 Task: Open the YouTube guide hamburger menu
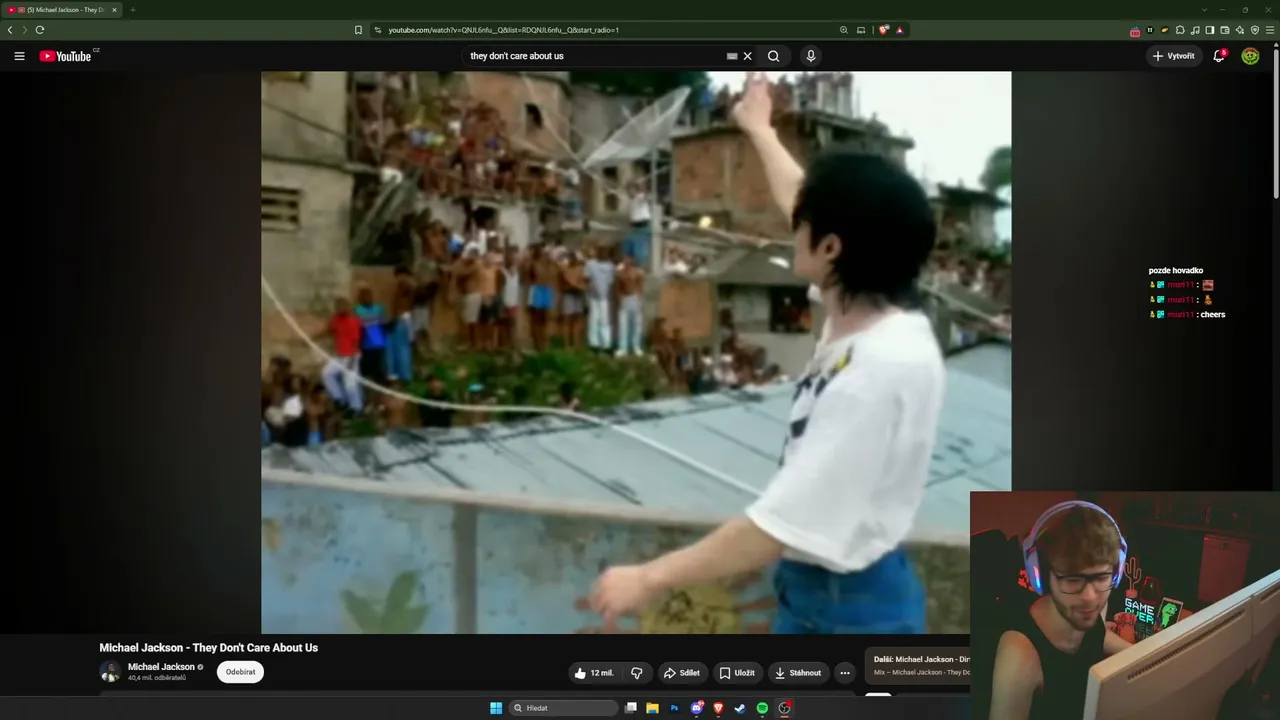(19, 56)
